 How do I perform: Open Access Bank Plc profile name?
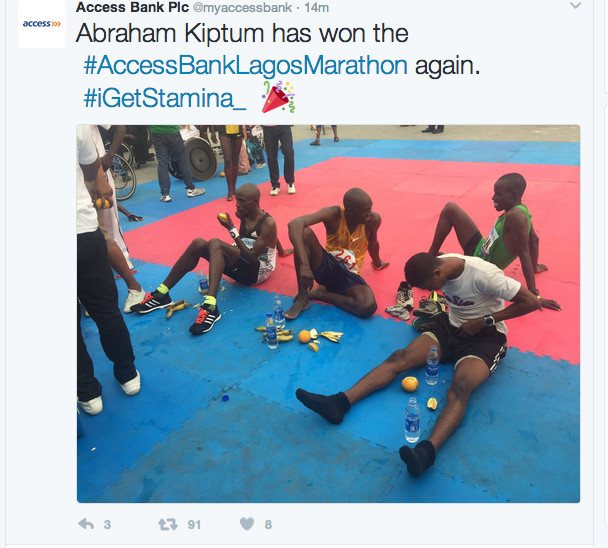132,7
